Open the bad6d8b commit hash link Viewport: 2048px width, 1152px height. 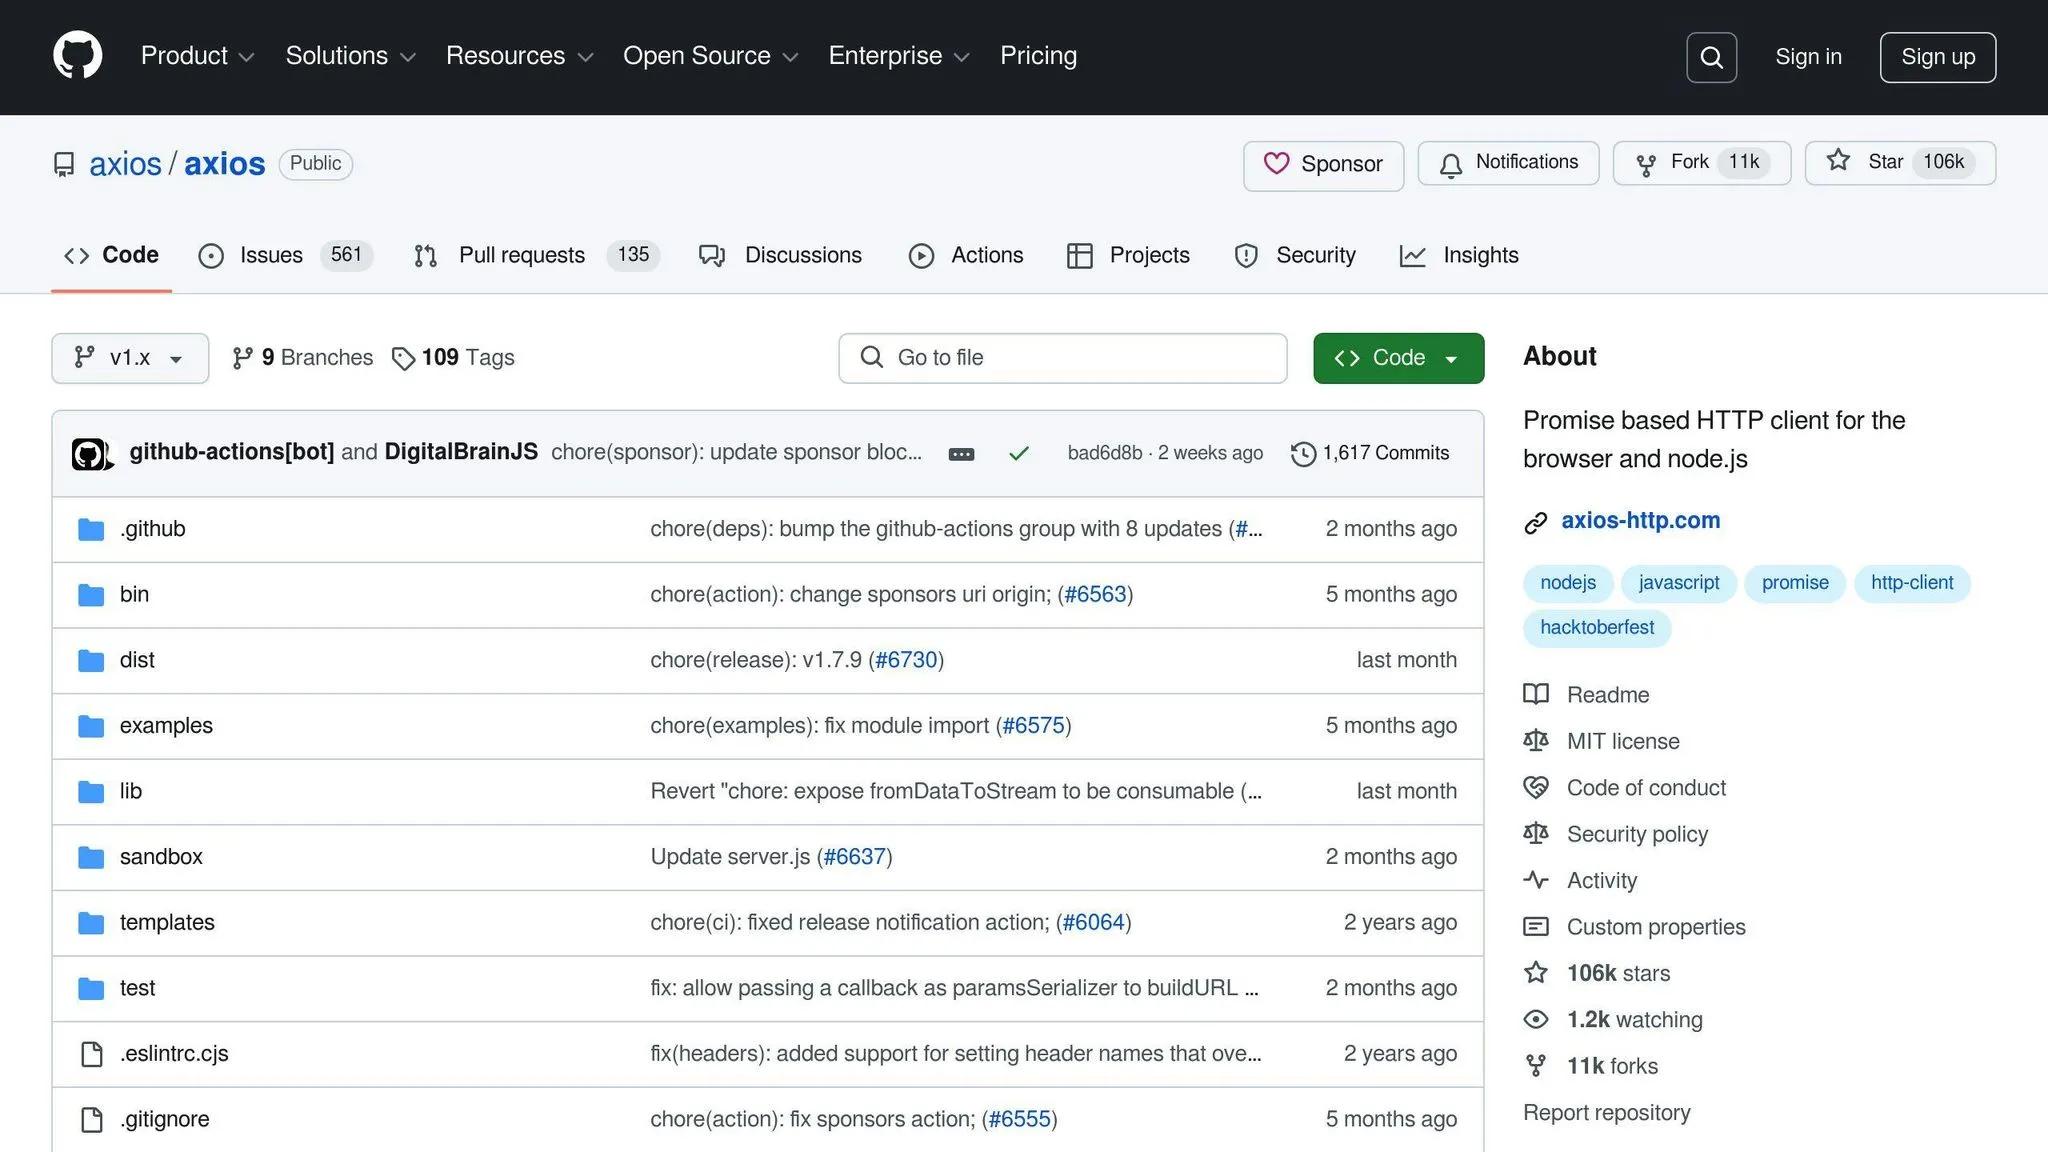(x=1104, y=453)
